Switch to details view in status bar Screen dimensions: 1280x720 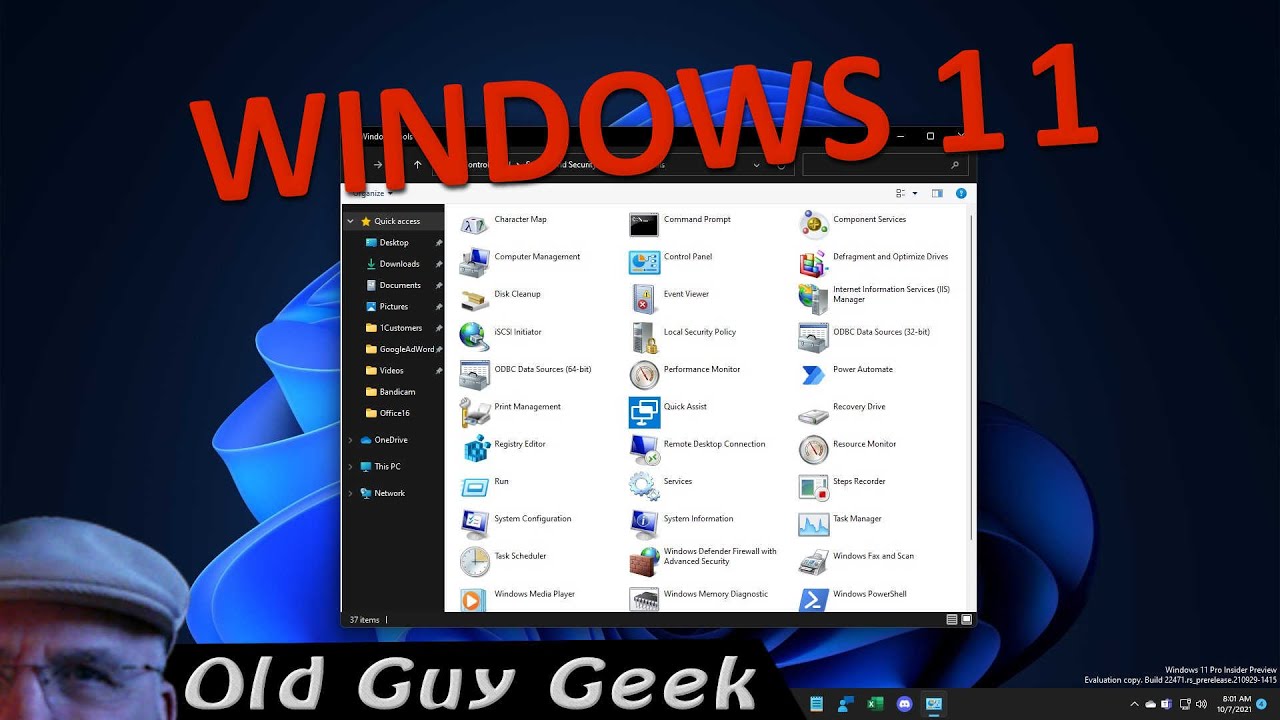pos(952,620)
